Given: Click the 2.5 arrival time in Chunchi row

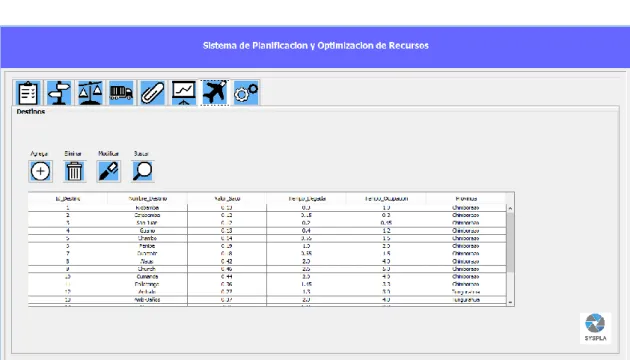Looking at the screenshot, I should (x=306, y=269).
